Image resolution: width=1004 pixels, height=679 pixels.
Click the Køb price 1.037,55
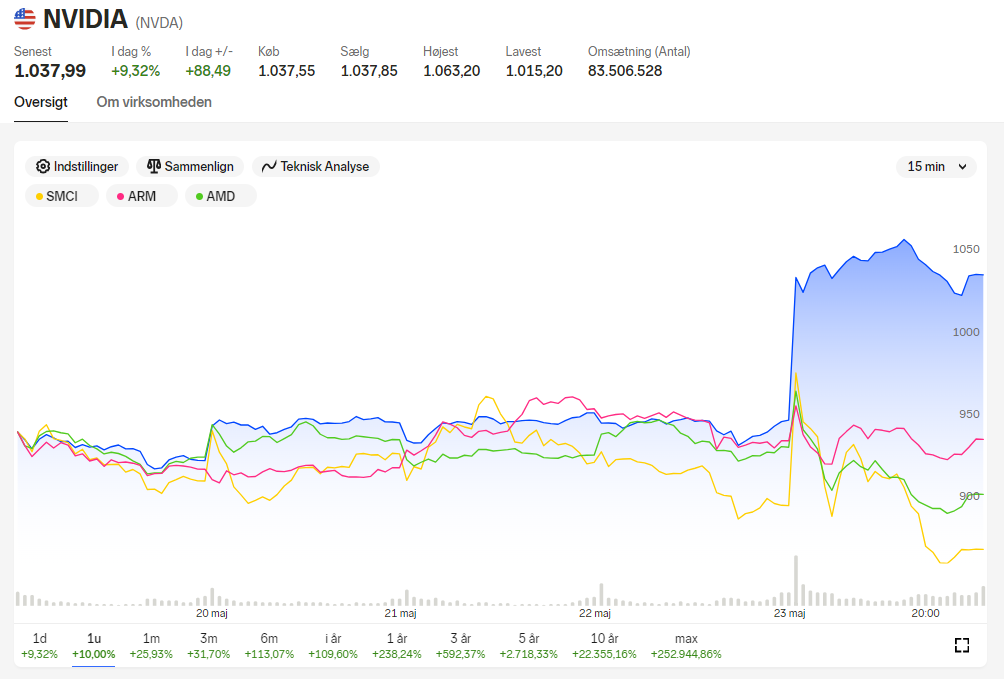pos(287,71)
